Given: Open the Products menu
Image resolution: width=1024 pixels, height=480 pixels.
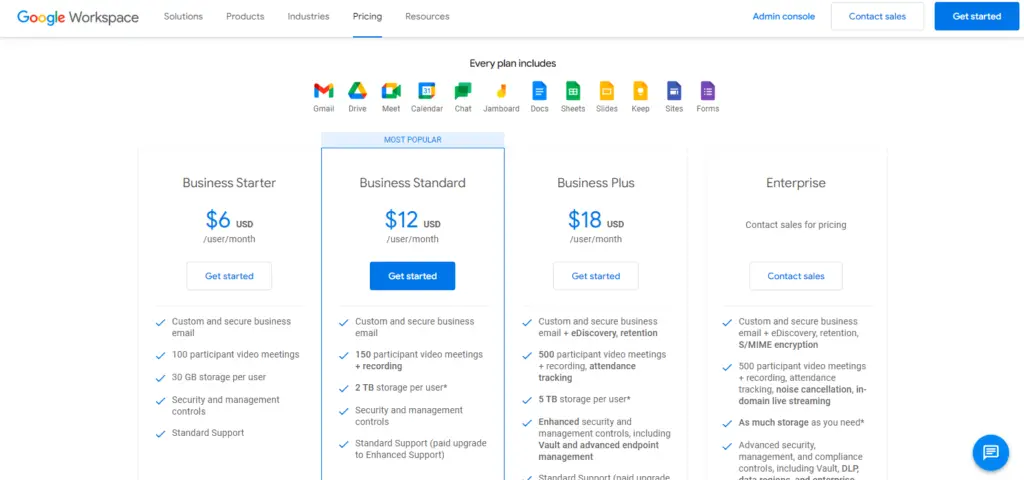Looking at the screenshot, I should [x=245, y=16].
